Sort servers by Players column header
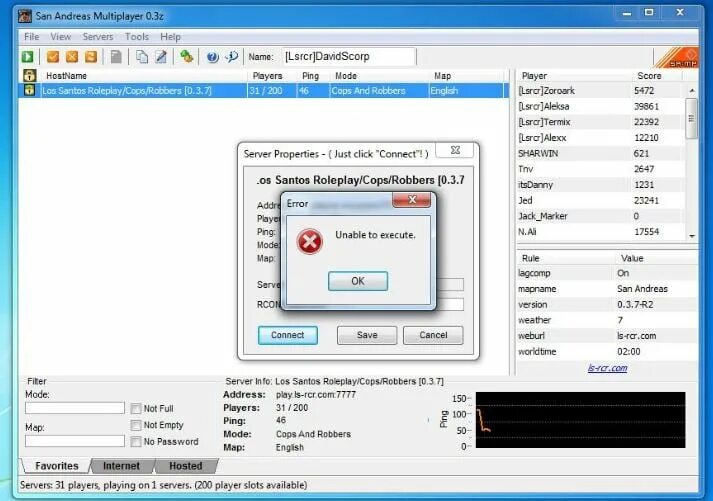Screen dimensions: 713x501 pyautogui.click(x=272, y=75)
